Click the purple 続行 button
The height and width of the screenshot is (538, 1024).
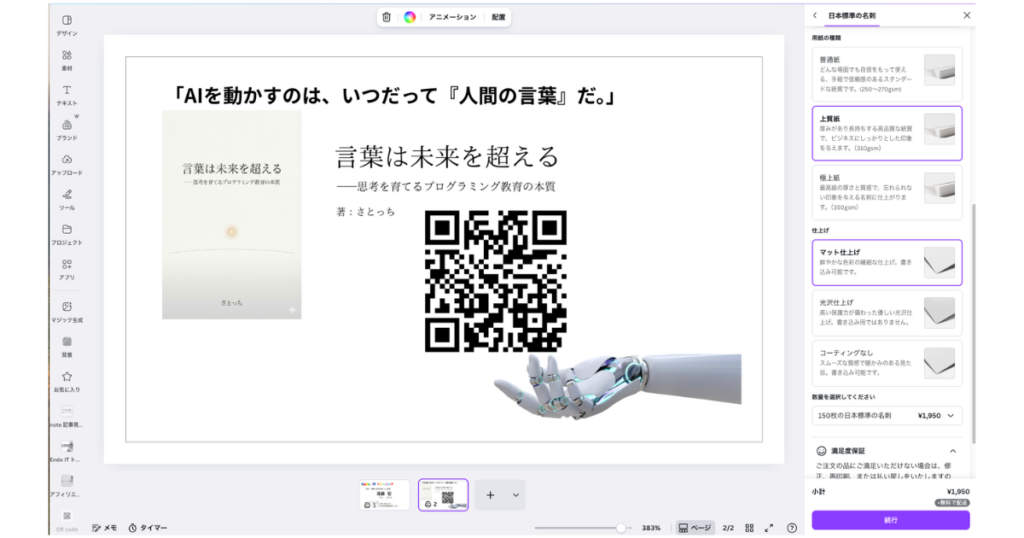(890, 520)
